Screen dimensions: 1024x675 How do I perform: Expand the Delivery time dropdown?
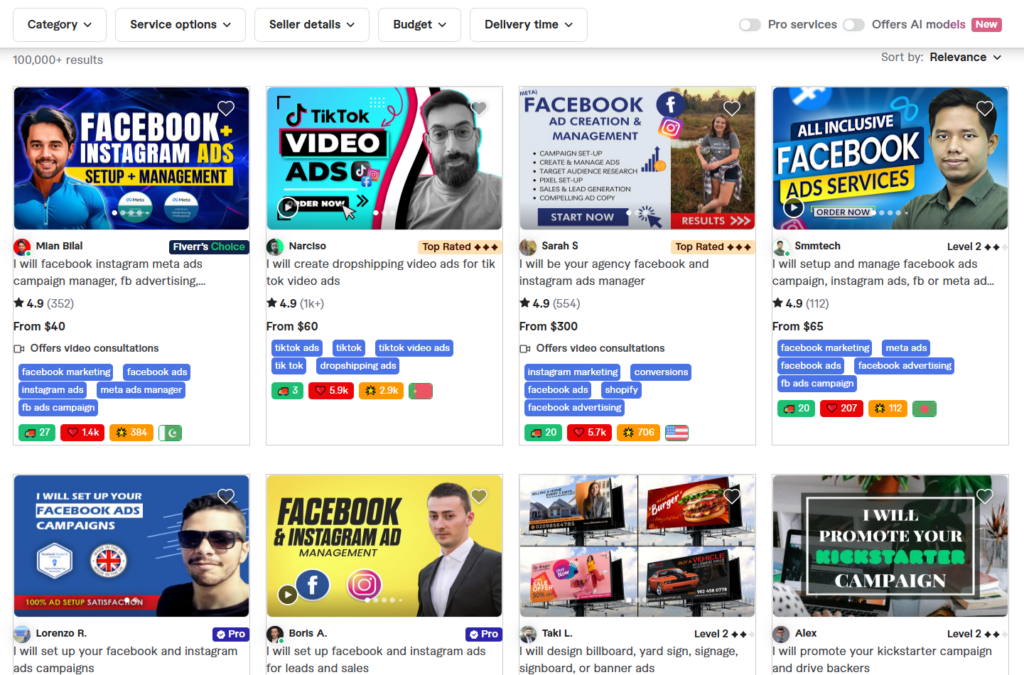[x=528, y=25]
